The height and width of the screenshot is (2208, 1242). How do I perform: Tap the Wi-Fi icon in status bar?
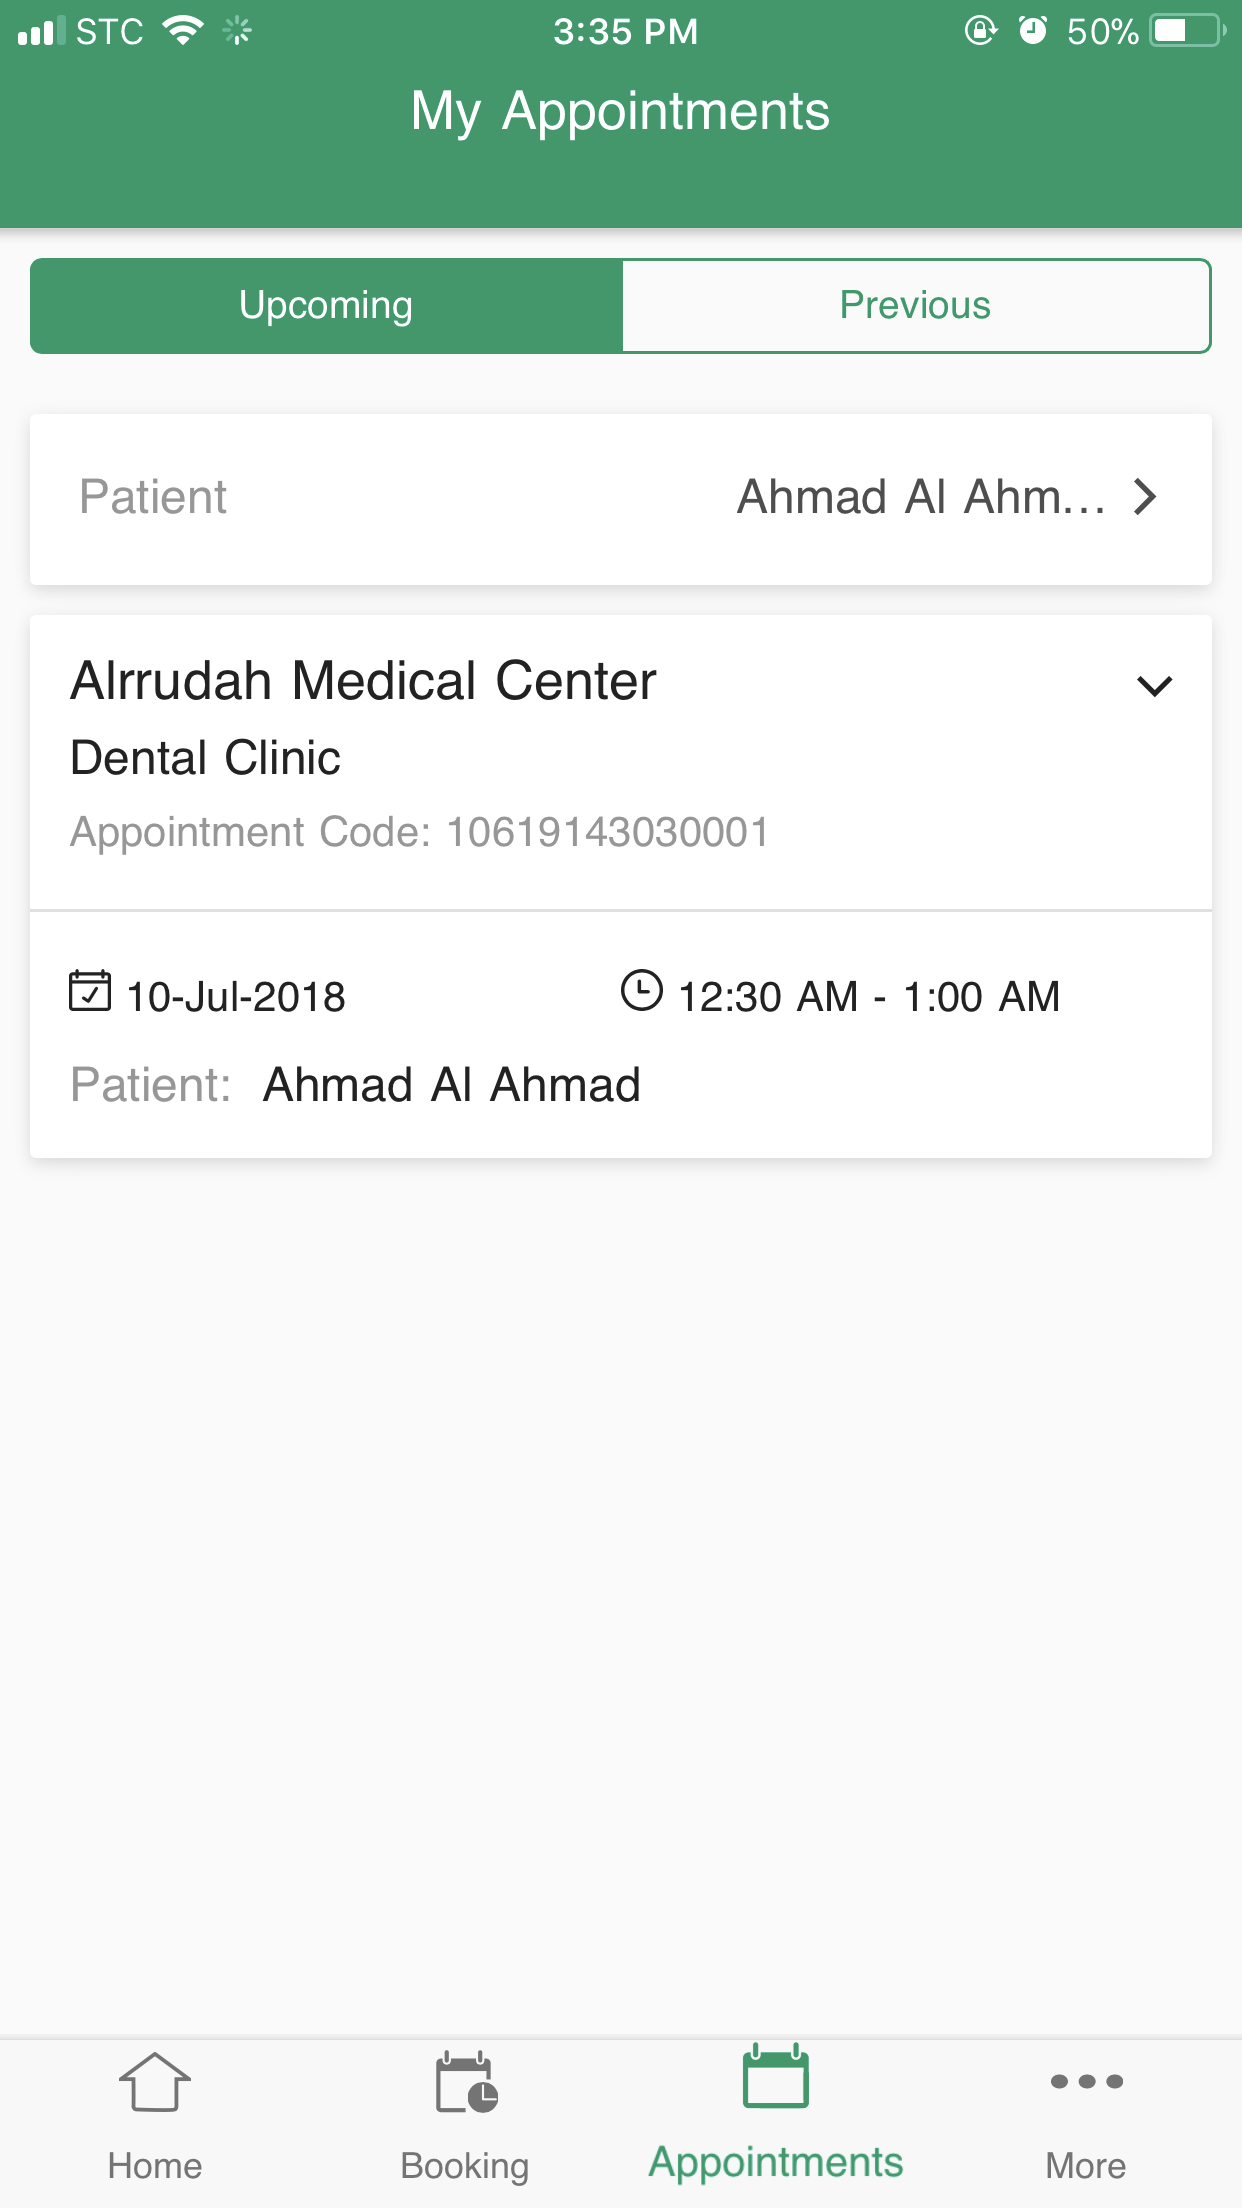pyautogui.click(x=183, y=31)
